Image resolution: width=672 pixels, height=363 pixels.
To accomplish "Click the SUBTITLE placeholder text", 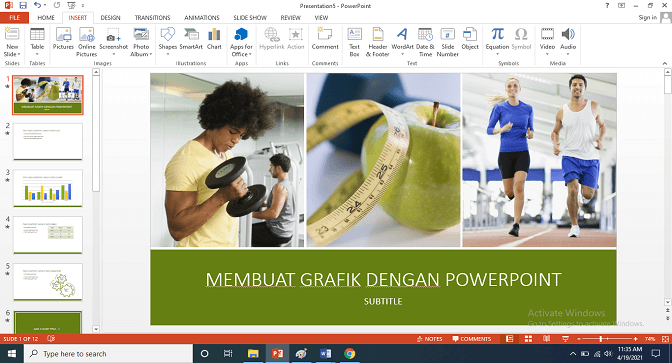I will 383,301.
